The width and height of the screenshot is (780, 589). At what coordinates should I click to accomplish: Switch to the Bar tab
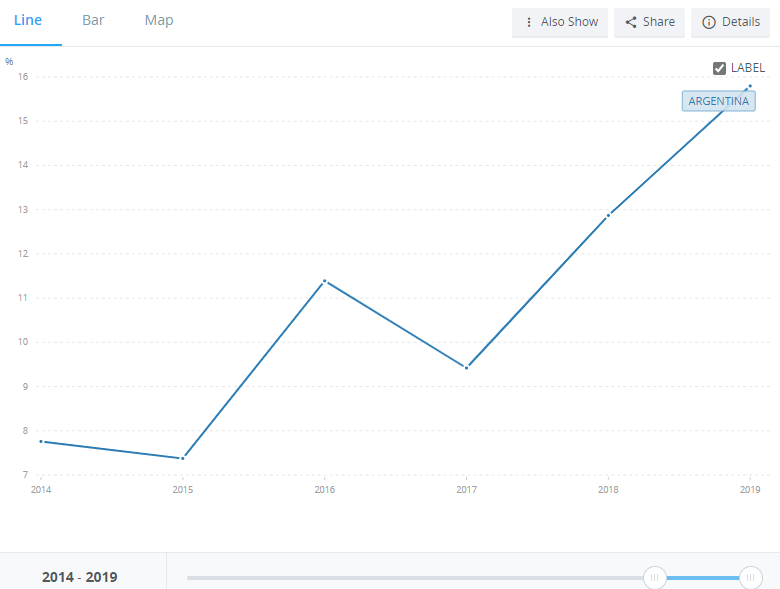93,20
